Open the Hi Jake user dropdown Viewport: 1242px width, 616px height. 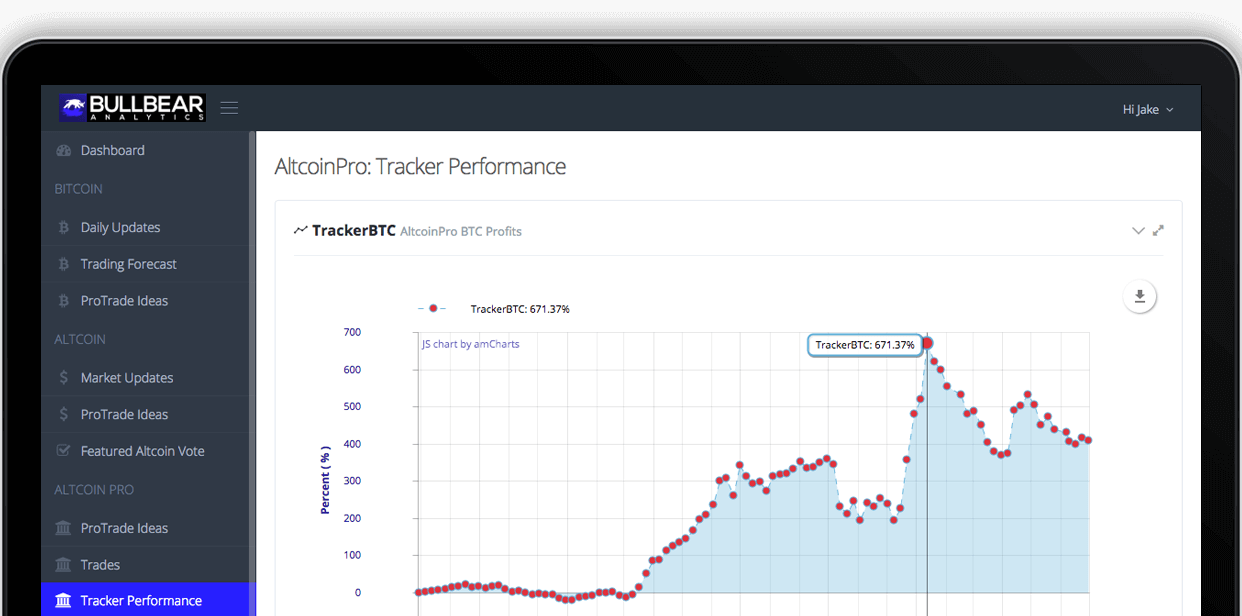(1147, 109)
